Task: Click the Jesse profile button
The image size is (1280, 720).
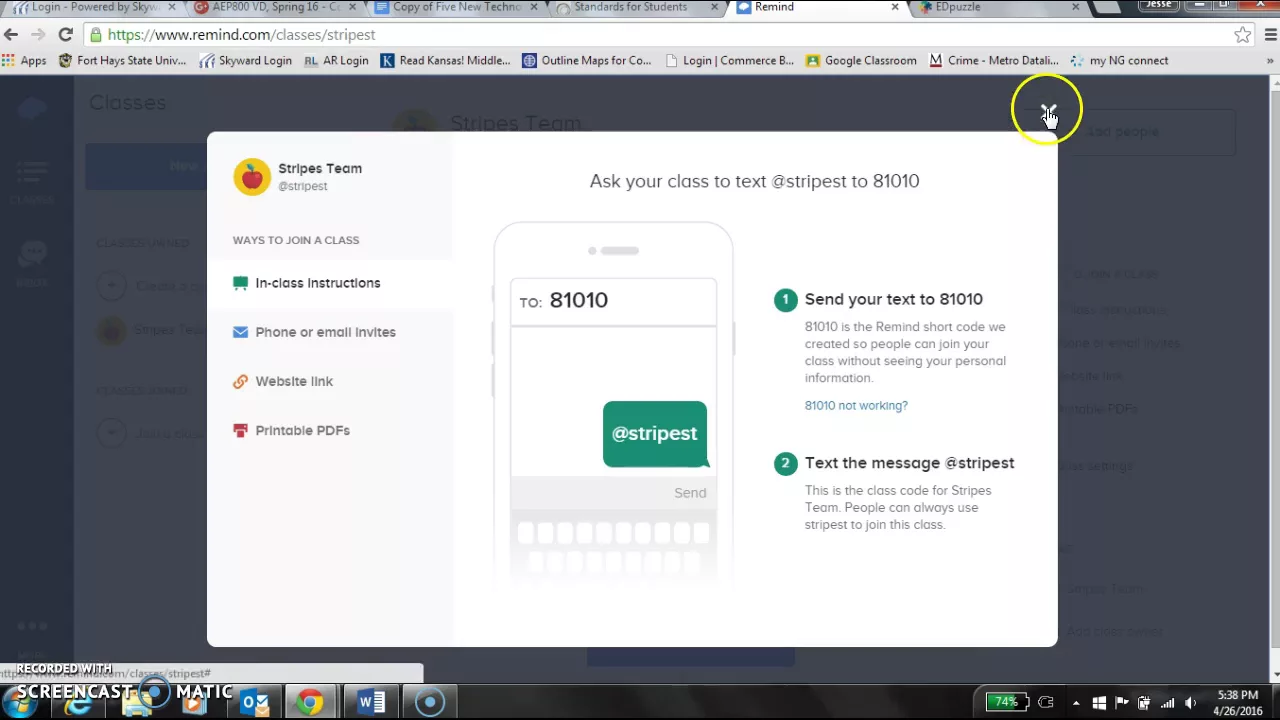Action: [1159, 6]
